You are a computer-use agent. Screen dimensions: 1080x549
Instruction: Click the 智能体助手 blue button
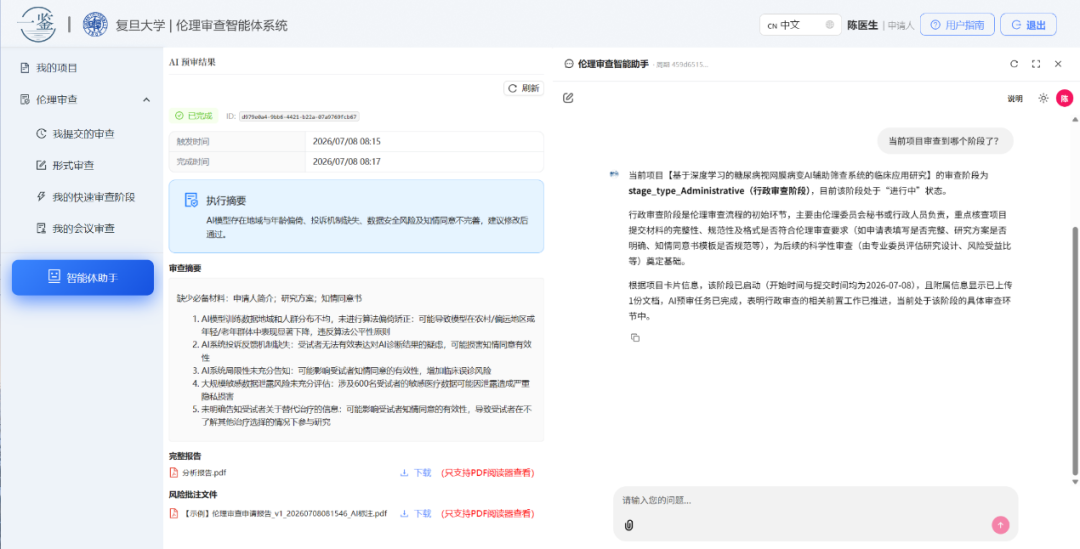(x=83, y=278)
